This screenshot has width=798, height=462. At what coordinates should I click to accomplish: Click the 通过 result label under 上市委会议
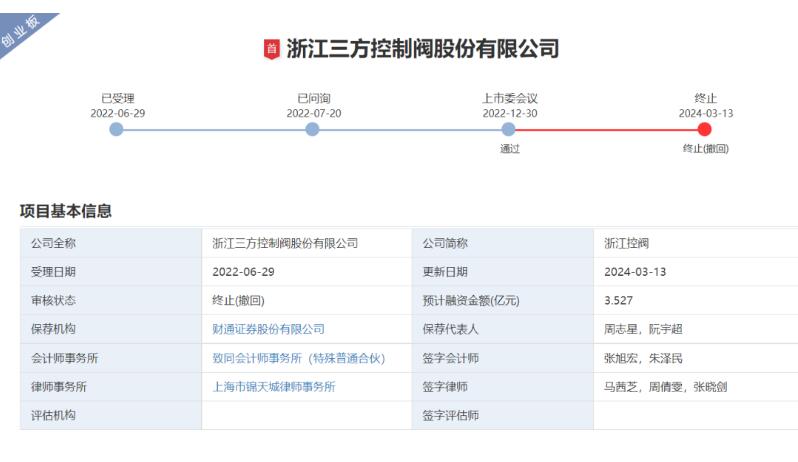pos(510,149)
